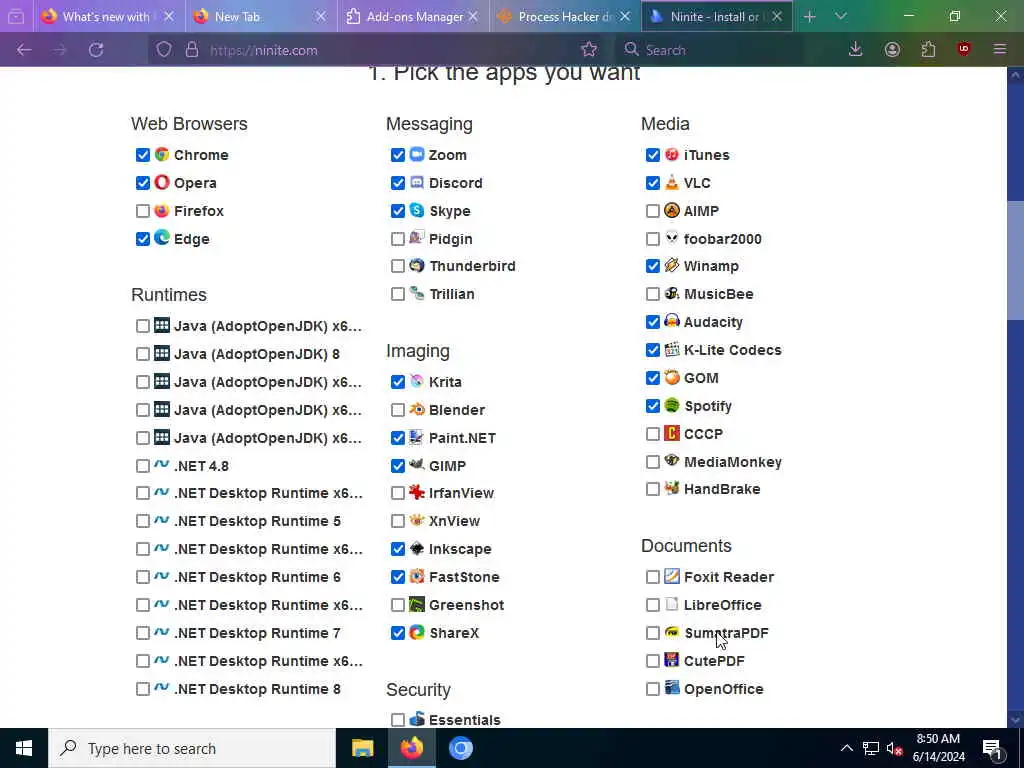This screenshot has width=1024, height=768.
Task: Go back to the previous page
Action: (x=24, y=50)
